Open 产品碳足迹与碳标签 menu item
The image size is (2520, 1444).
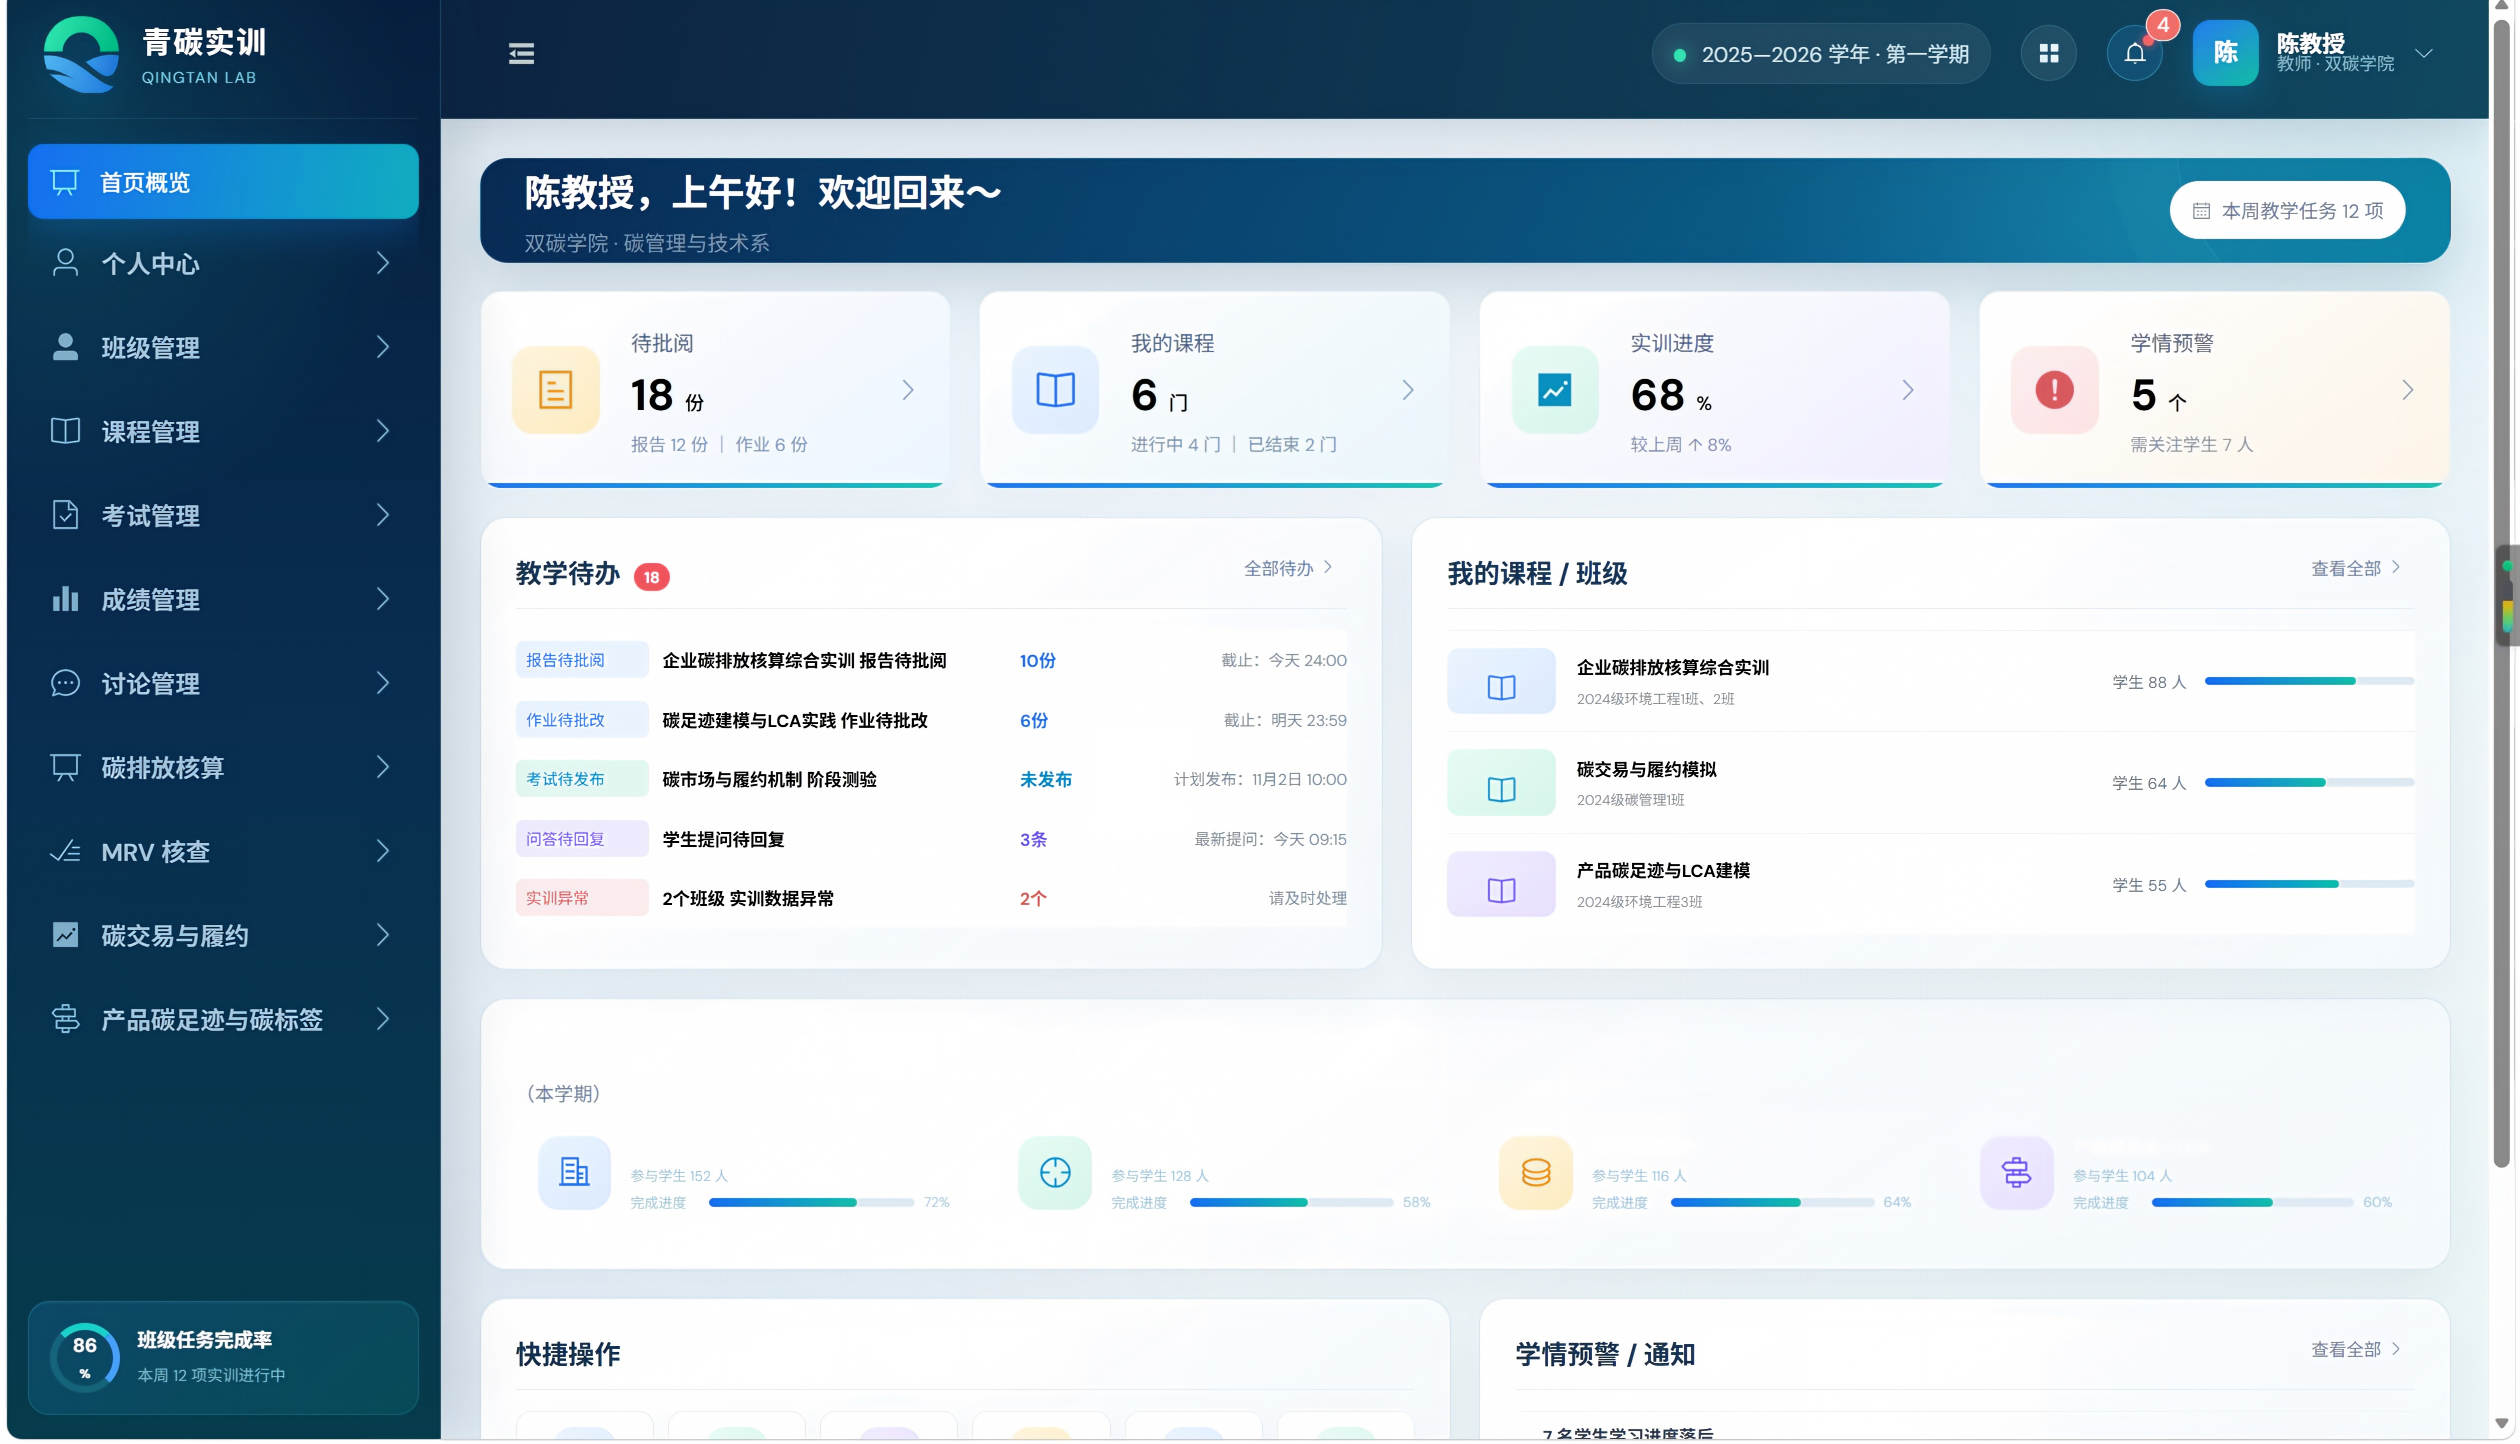[223, 1020]
